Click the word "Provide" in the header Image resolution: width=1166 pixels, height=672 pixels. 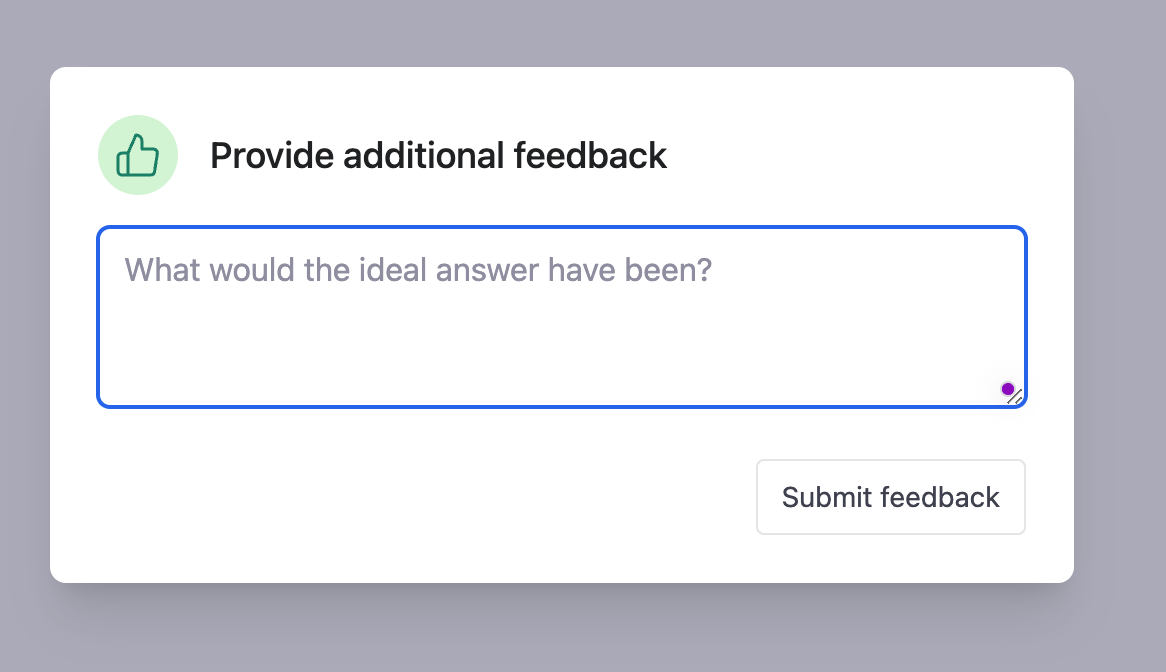point(272,155)
